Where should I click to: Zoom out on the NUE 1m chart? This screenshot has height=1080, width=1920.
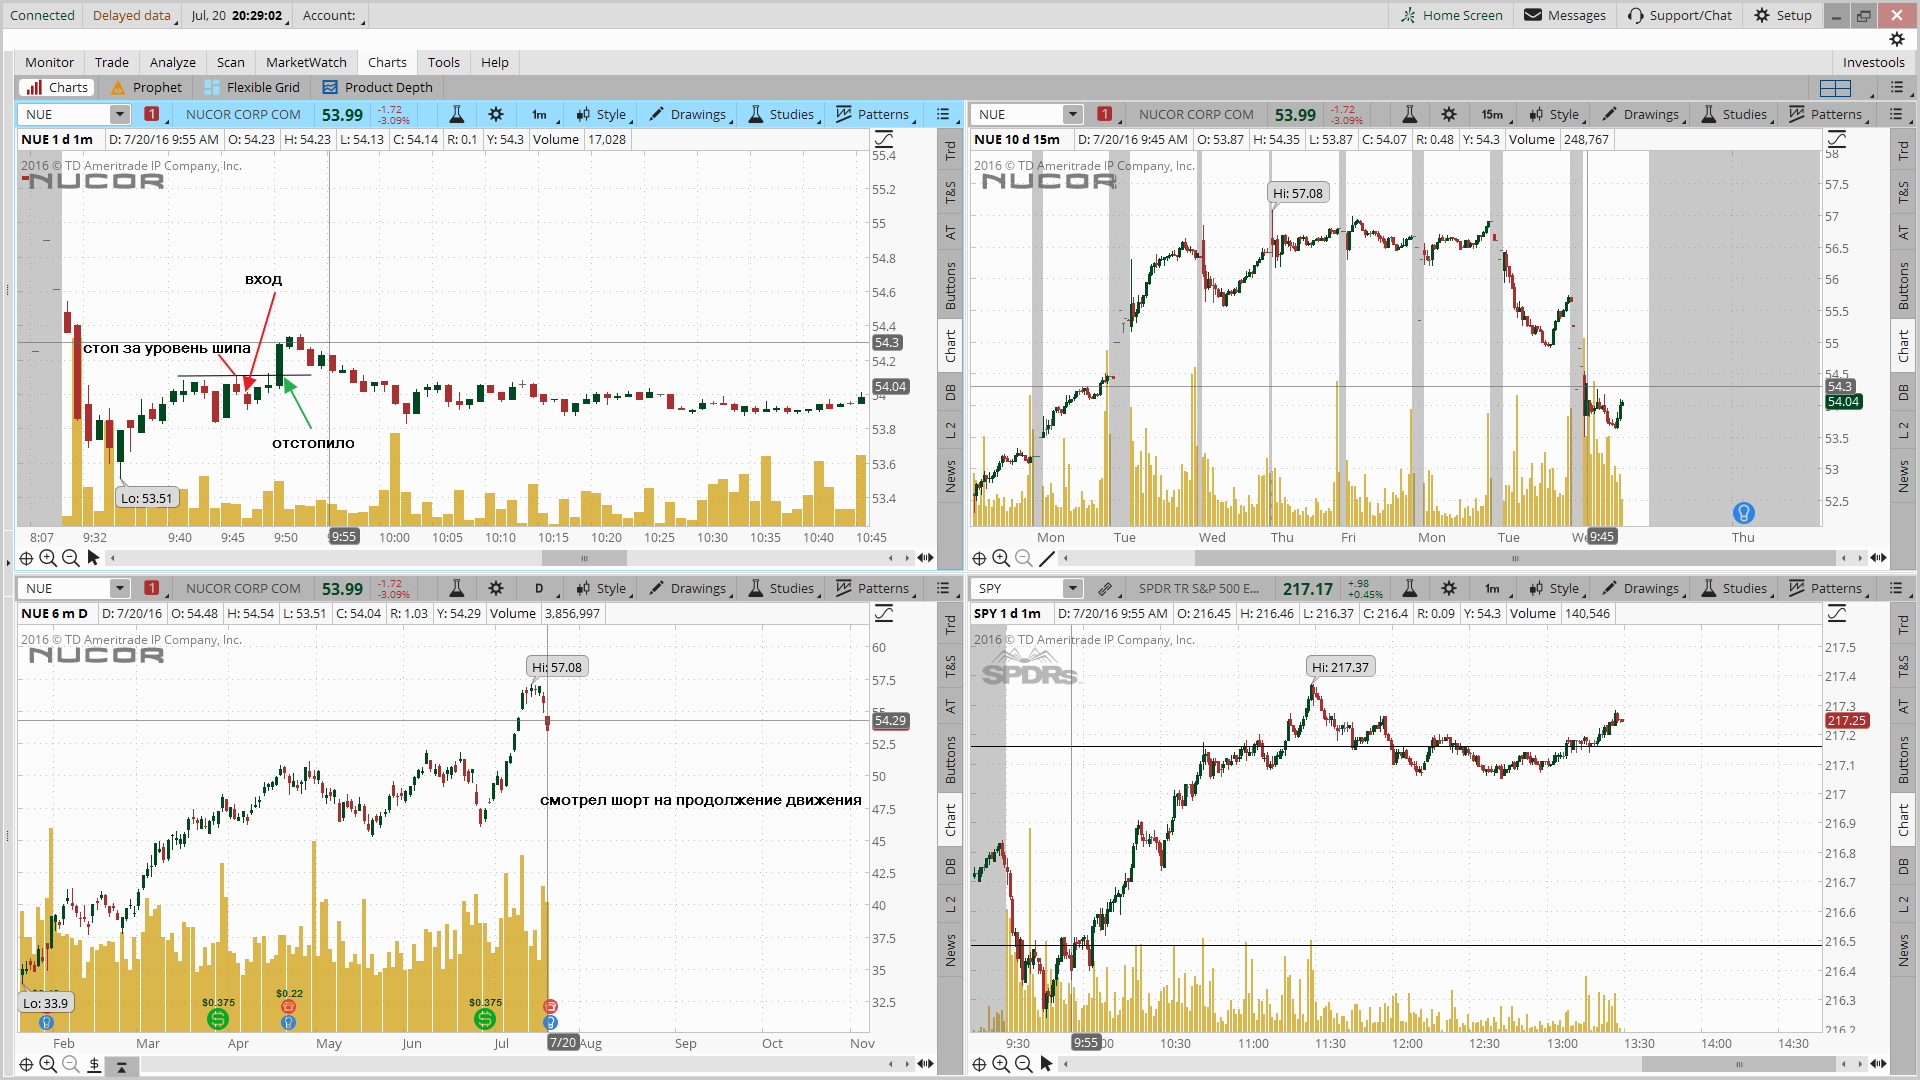(x=70, y=558)
